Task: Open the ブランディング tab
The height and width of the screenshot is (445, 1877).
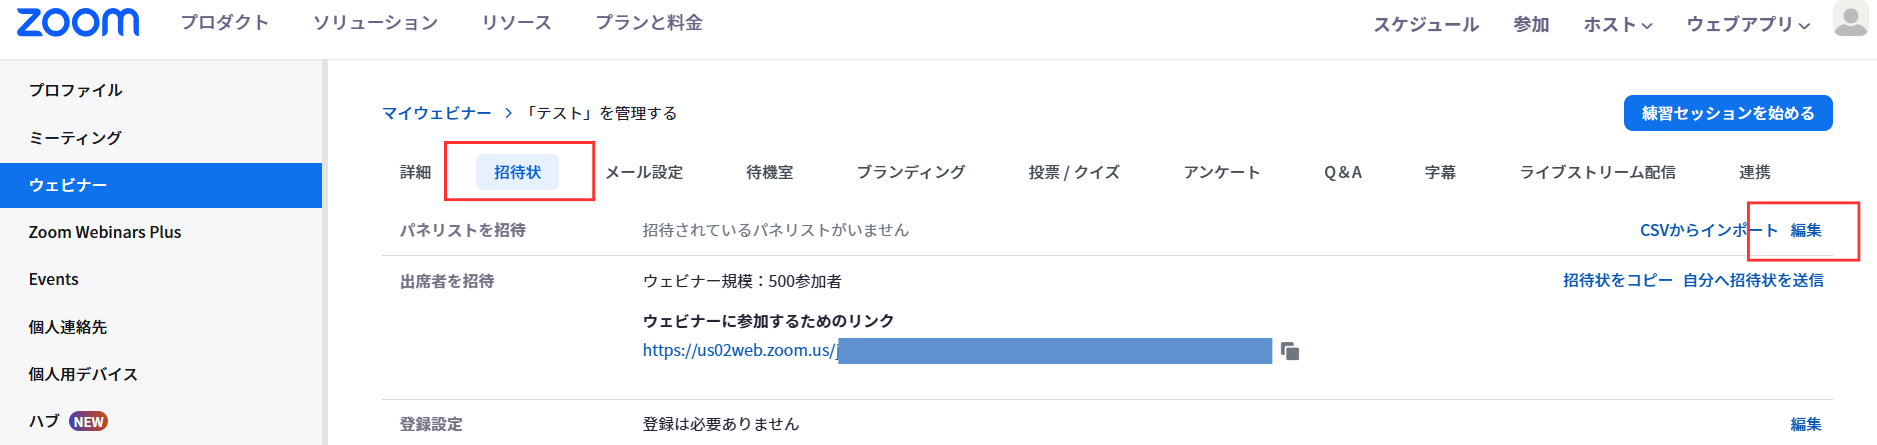Action: pyautogui.click(x=910, y=172)
